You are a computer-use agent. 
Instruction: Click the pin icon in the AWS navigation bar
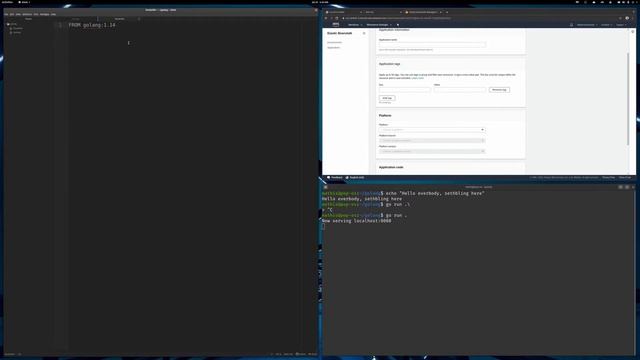pos(398,25)
